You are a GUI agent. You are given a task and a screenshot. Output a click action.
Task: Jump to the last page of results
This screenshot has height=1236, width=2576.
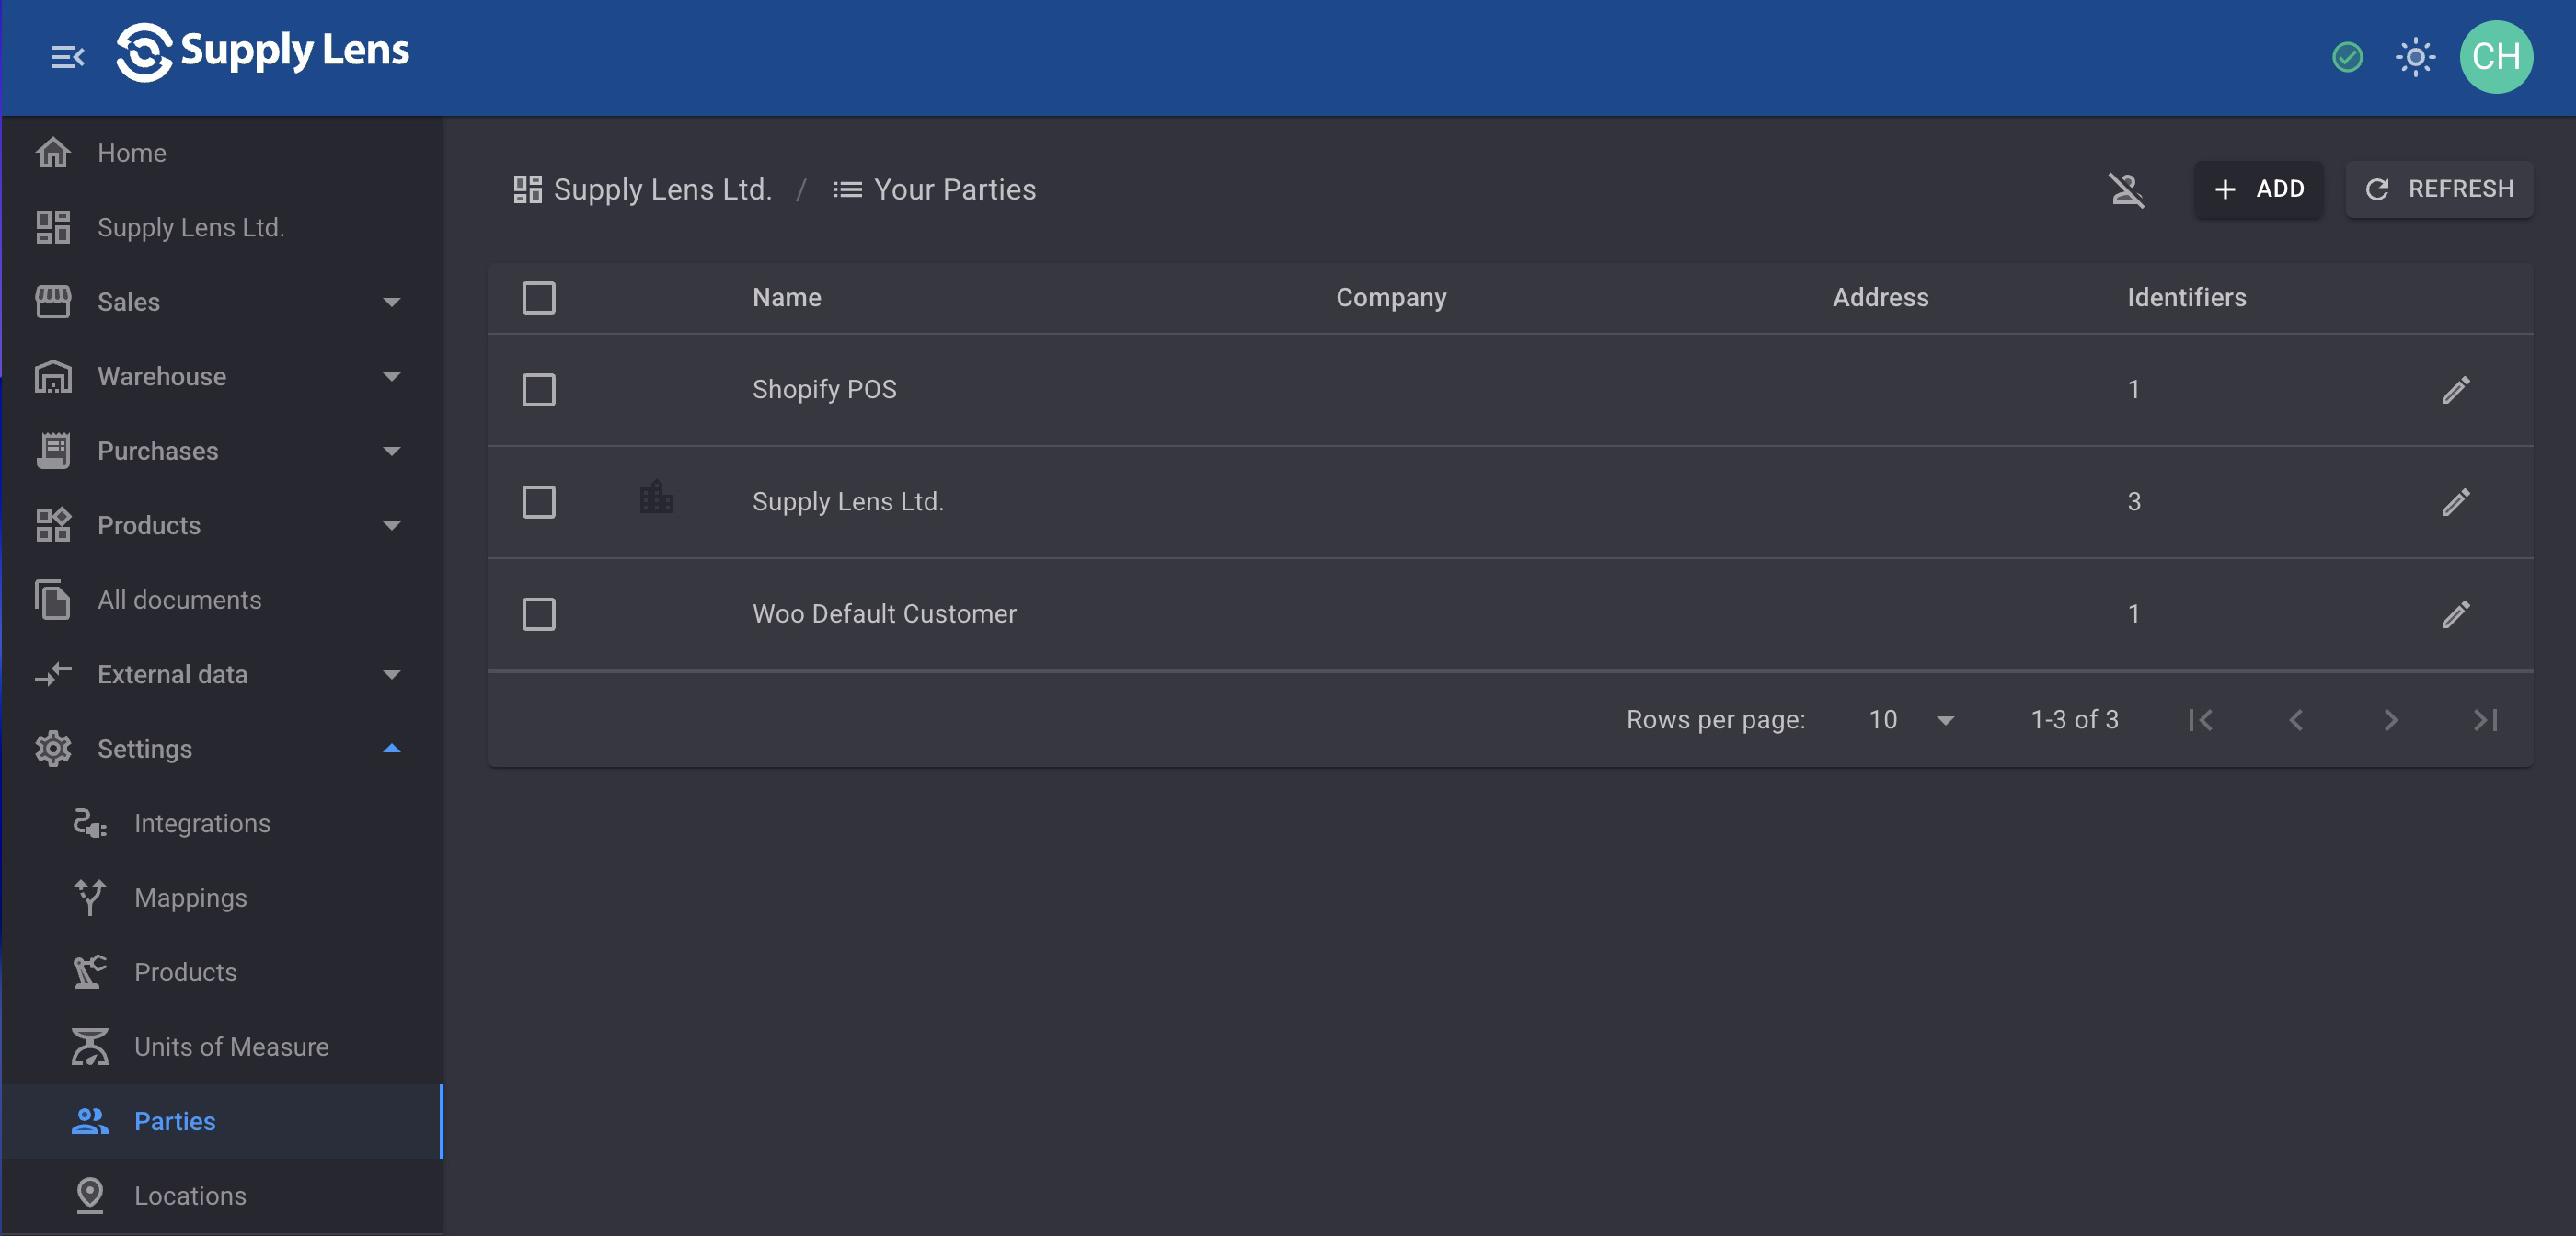click(2485, 720)
